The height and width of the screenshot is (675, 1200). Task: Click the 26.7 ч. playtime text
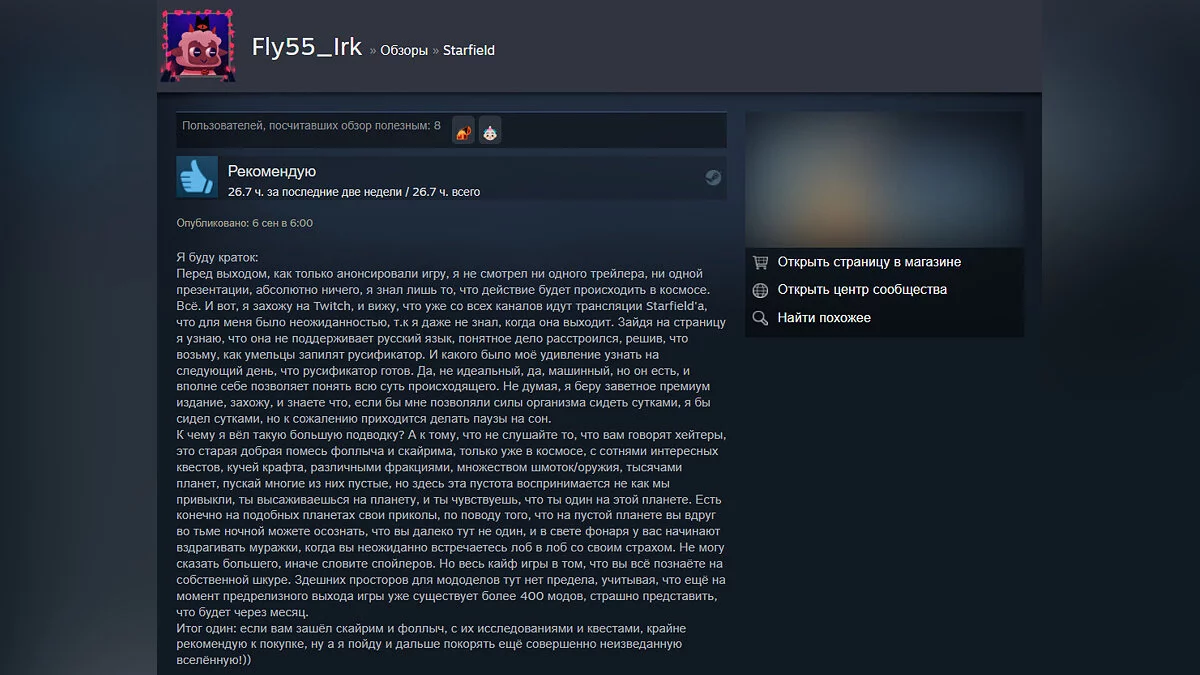point(354,192)
